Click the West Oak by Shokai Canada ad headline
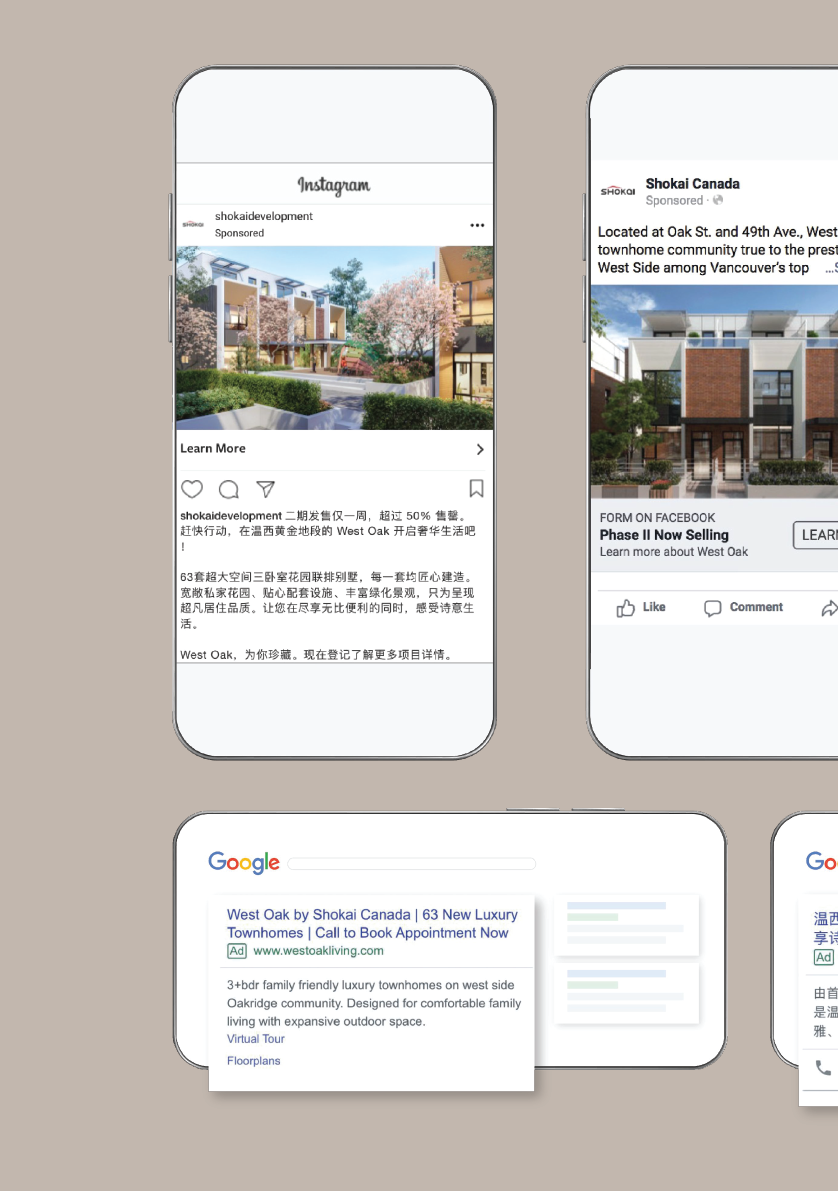Image resolution: width=838 pixels, height=1191 pixels. click(372, 924)
